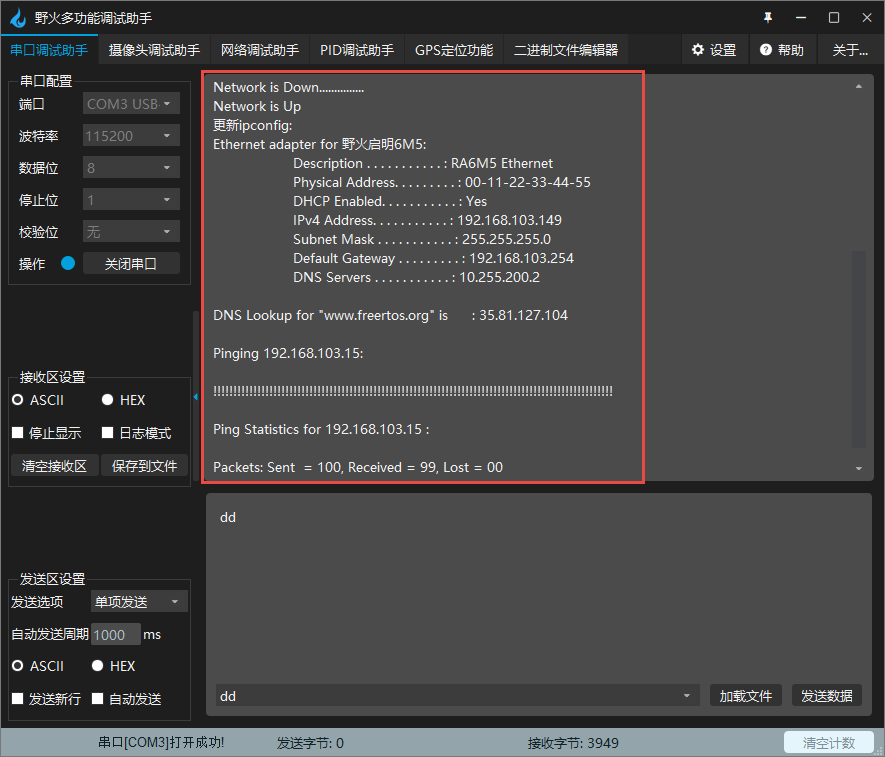This screenshot has height=757, width=885.
Task: Click the 清空接收区 button
Action: click(55, 466)
